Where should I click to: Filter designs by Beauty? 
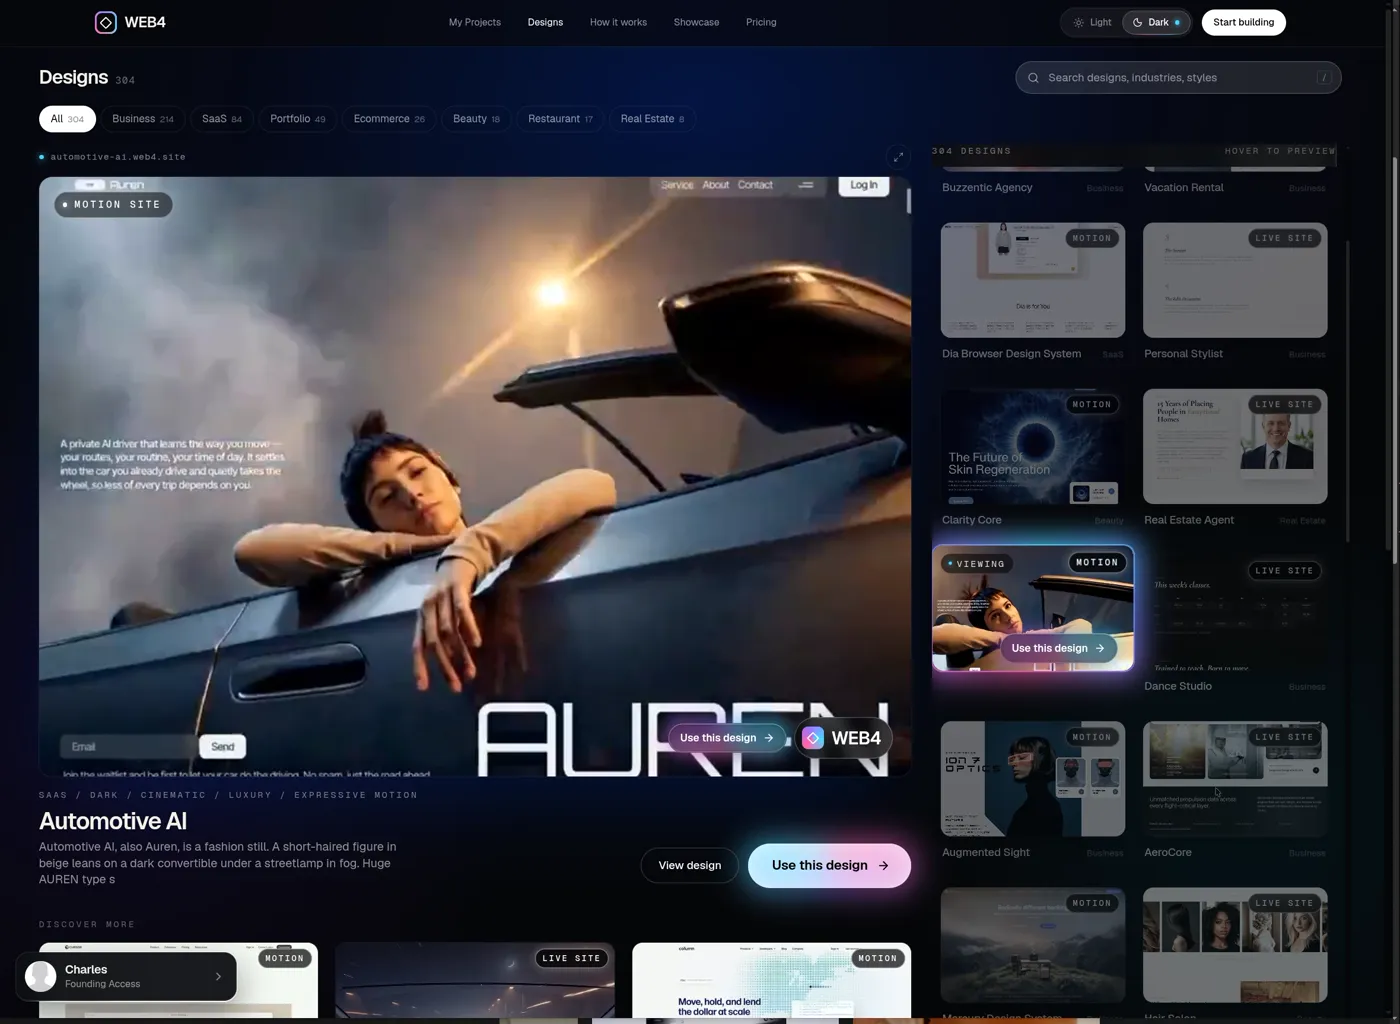pos(476,119)
